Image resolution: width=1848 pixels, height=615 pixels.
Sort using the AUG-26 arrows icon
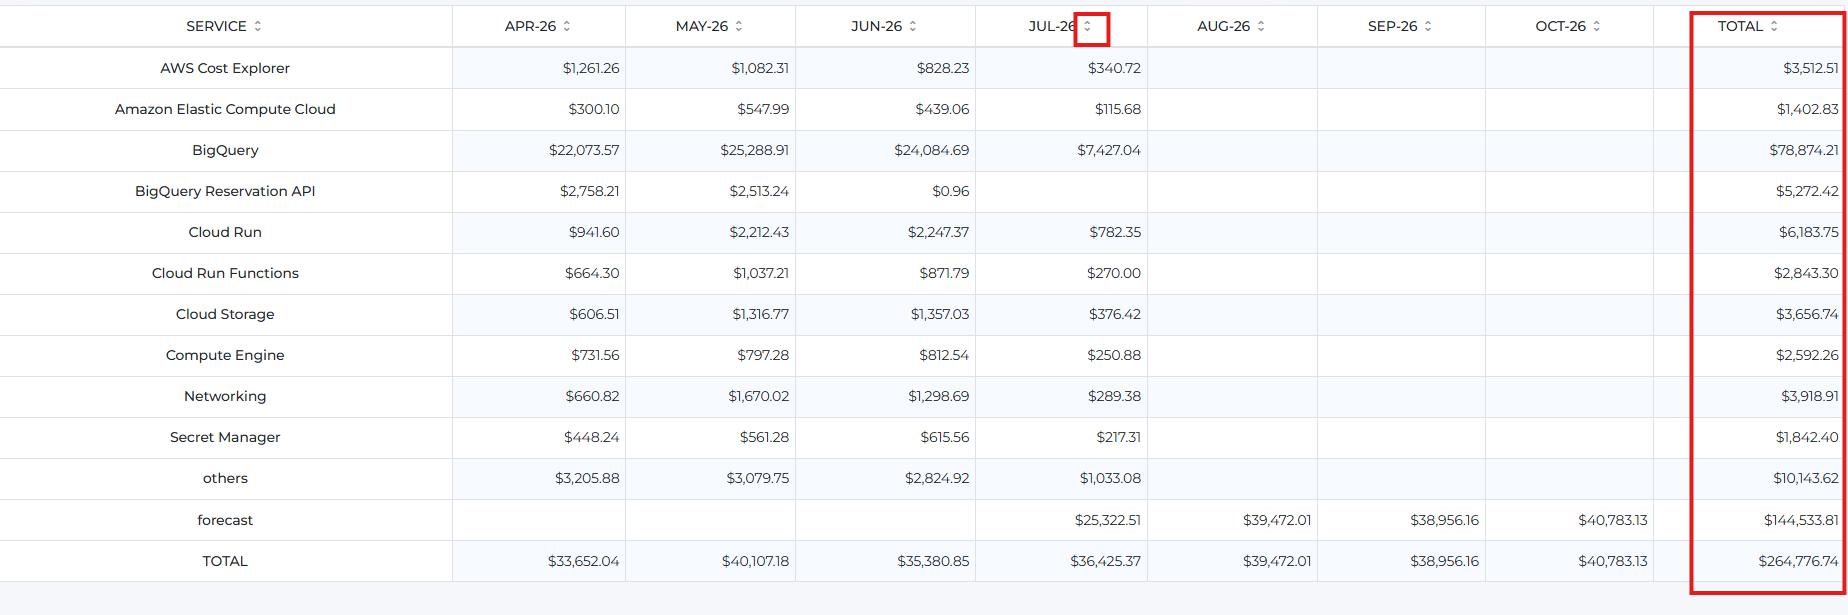pos(1261,26)
